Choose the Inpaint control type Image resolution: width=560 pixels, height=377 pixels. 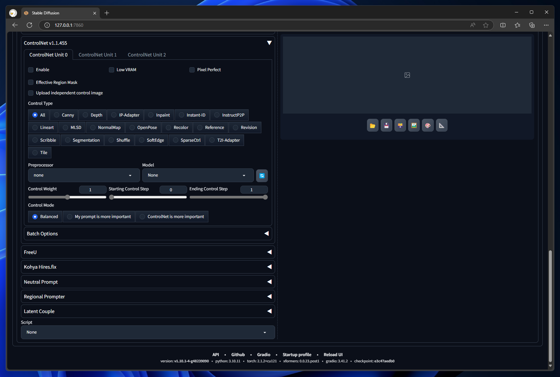coord(159,115)
